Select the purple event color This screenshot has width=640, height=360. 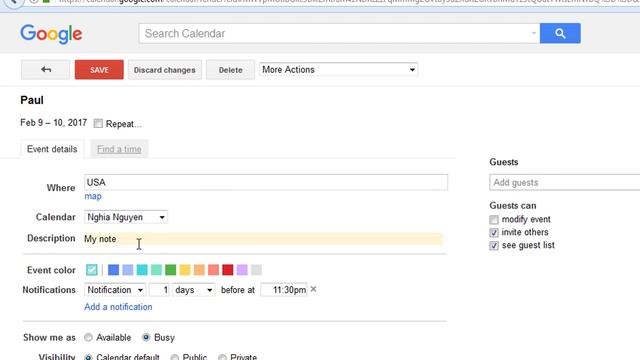(242, 270)
